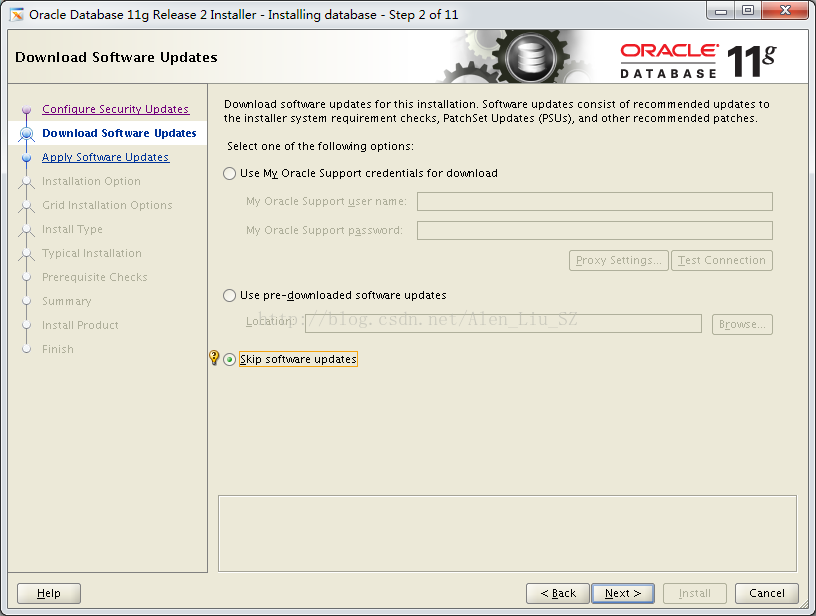The height and width of the screenshot is (616, 816).
Task: Cancel the Oracle installation
Action: [767, 594]
